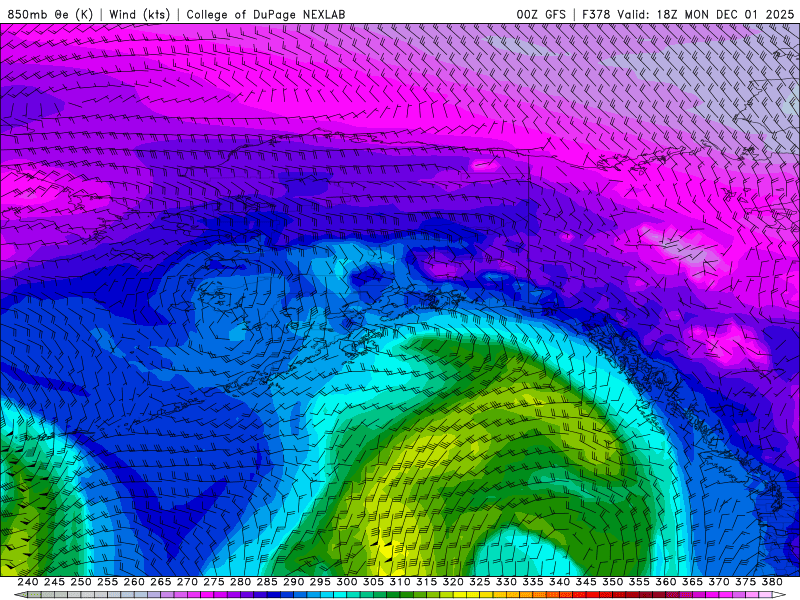Select the 345 scale value
This screenshot has height=600, width=800.
(586, 582)
